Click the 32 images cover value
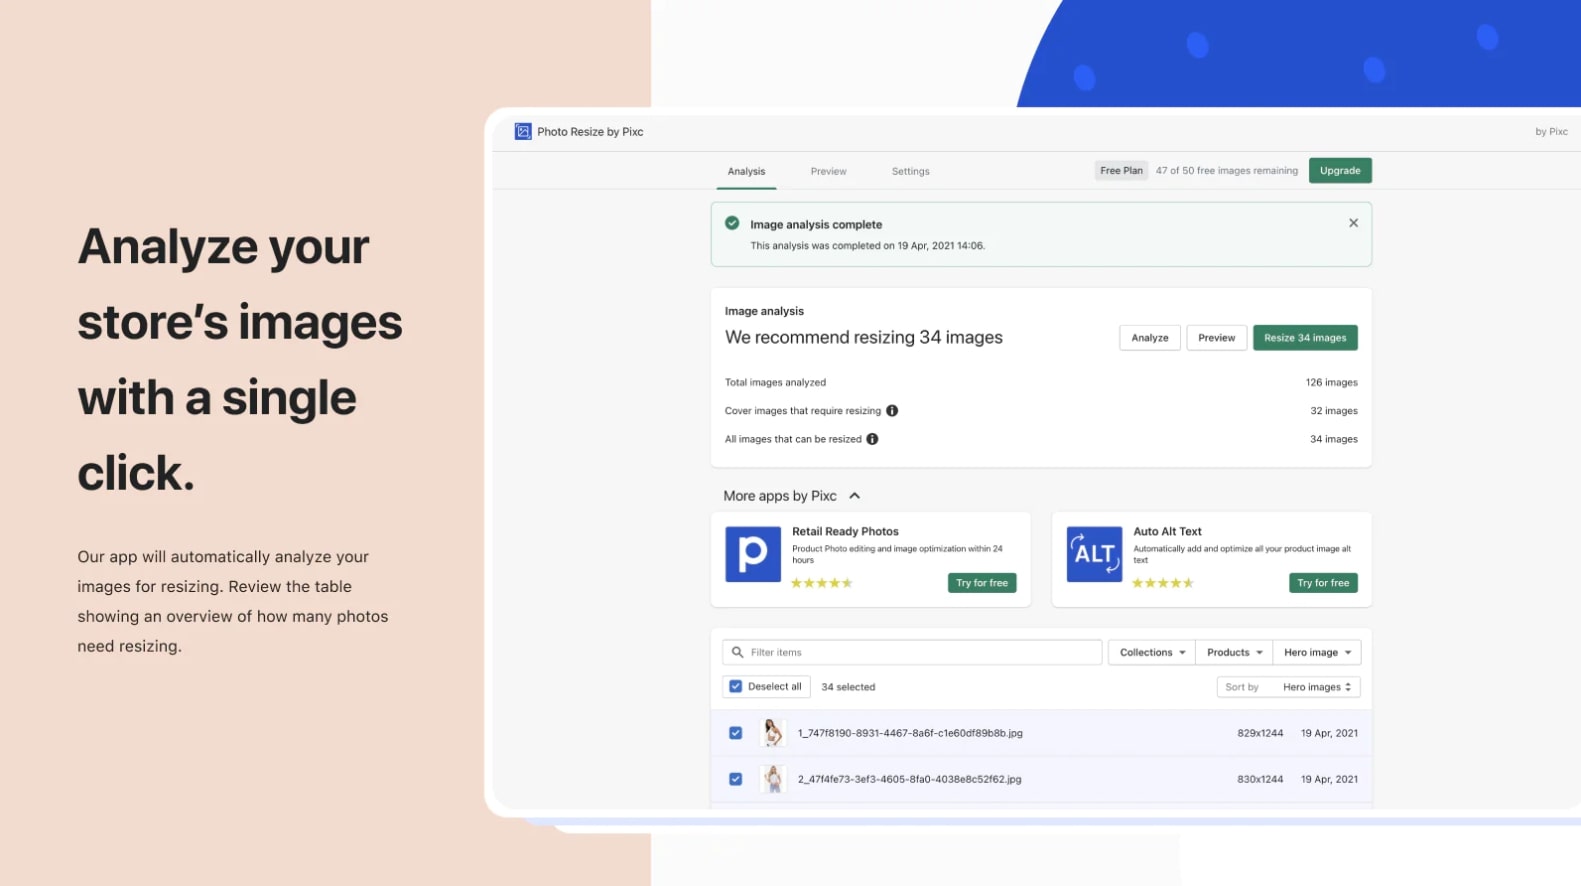Image resolution: width=1581 pixels, height=886 pixels. tap(1334, 411)
